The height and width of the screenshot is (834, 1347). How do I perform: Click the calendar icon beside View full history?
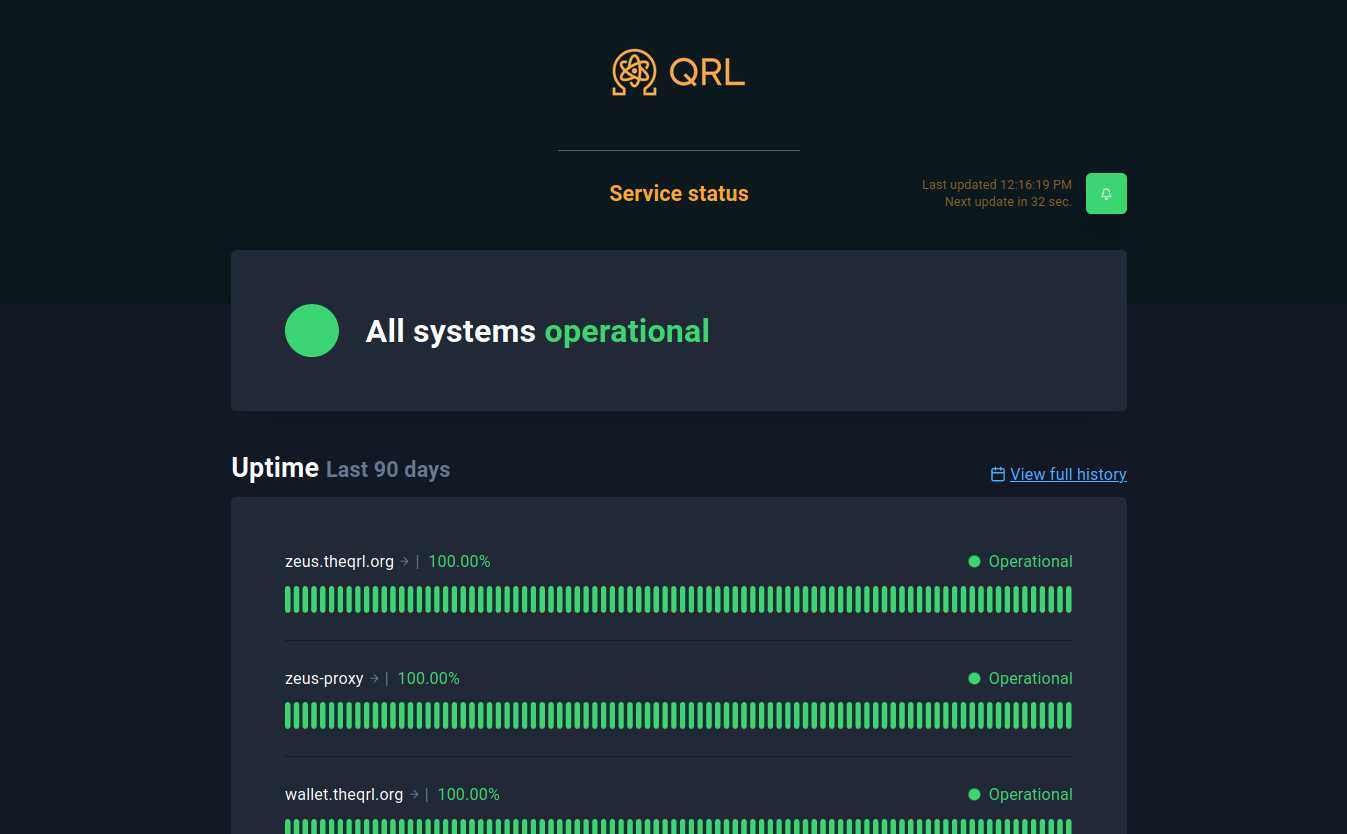tap(997, 474)
